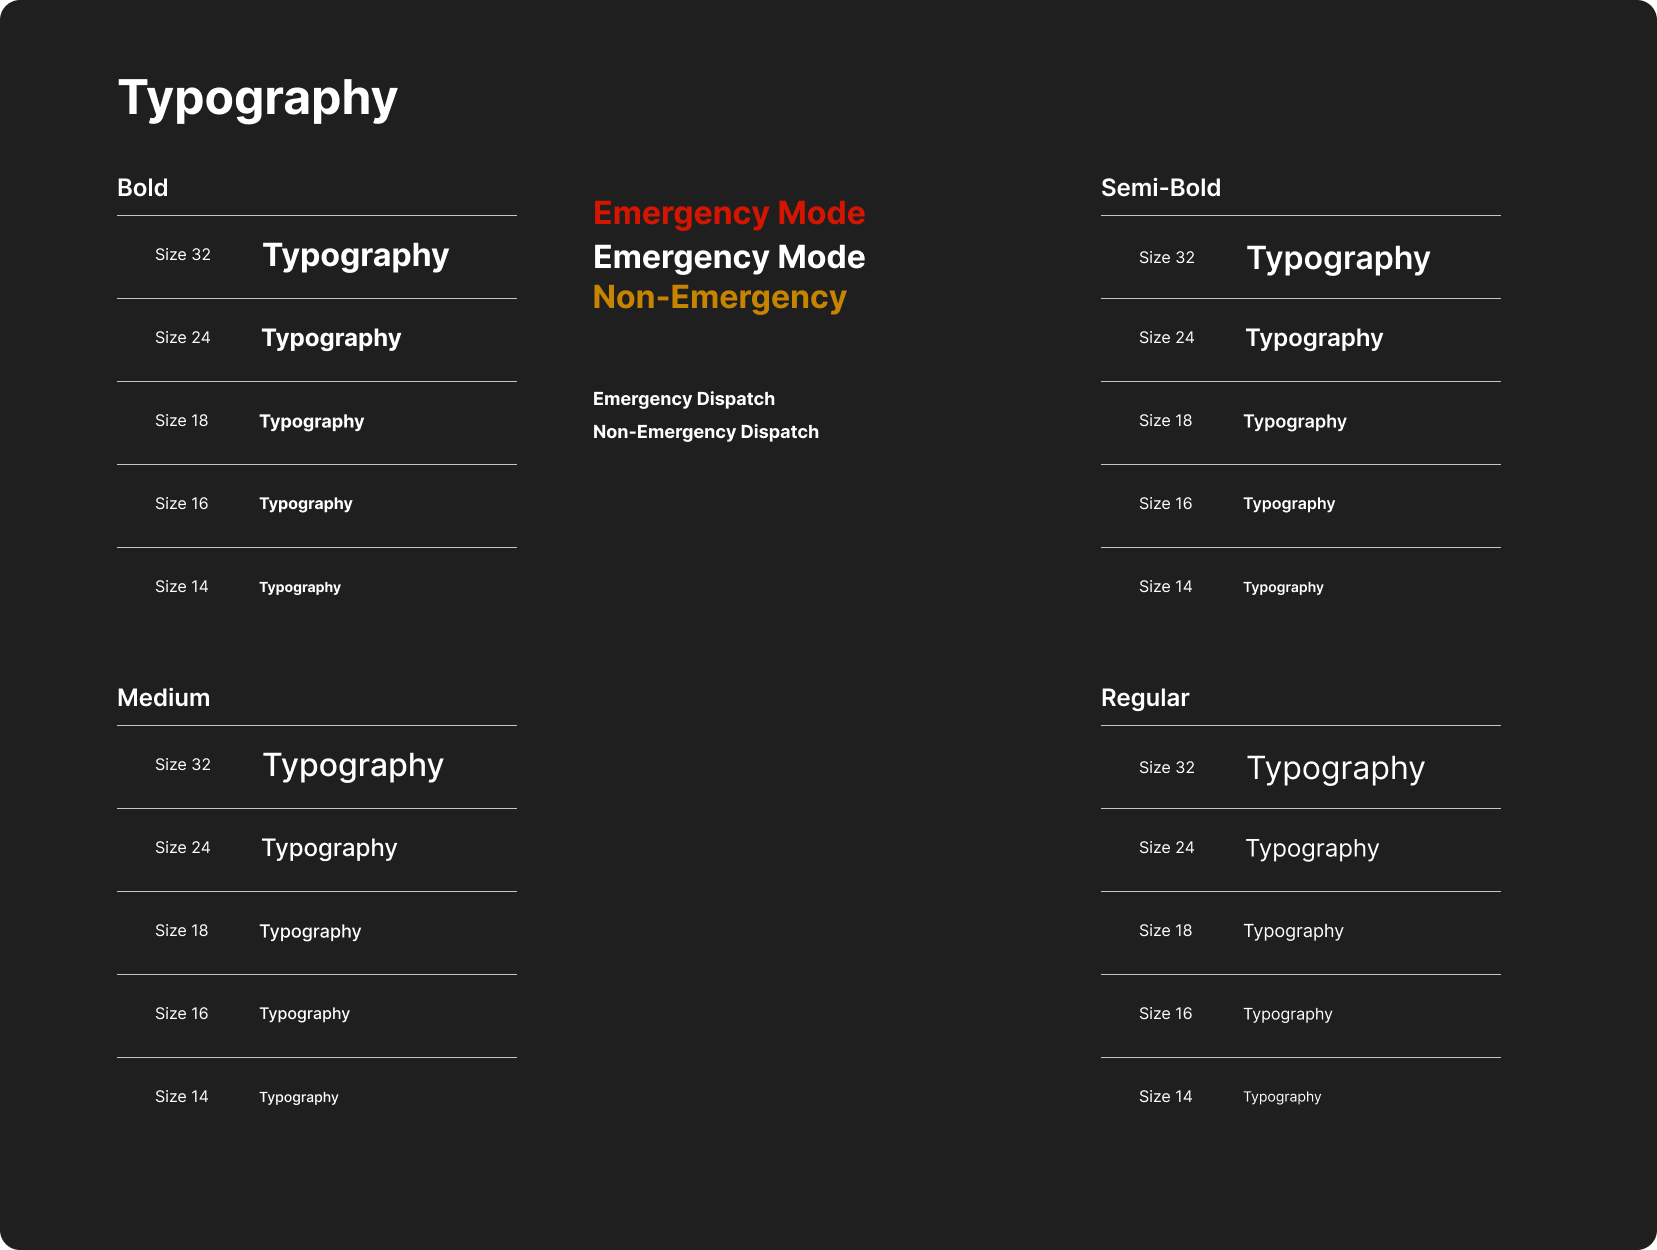Screen dimensions: 1657x1250
Task: Click the main Typography page title
Action: [x=258, y=99]
